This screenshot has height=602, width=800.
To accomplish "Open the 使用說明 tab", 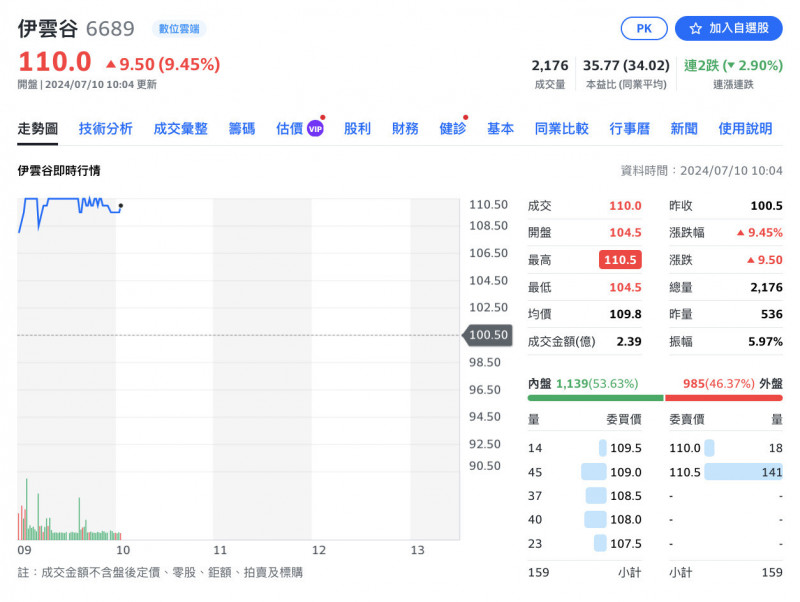I will click(x=745, y=129).
